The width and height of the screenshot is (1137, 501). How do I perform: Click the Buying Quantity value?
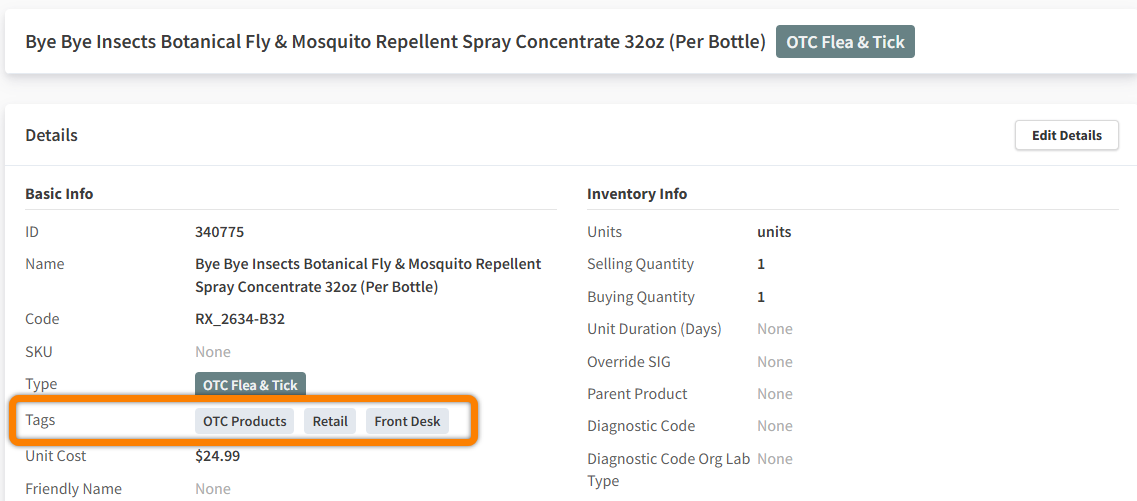(x=761, y=297)
